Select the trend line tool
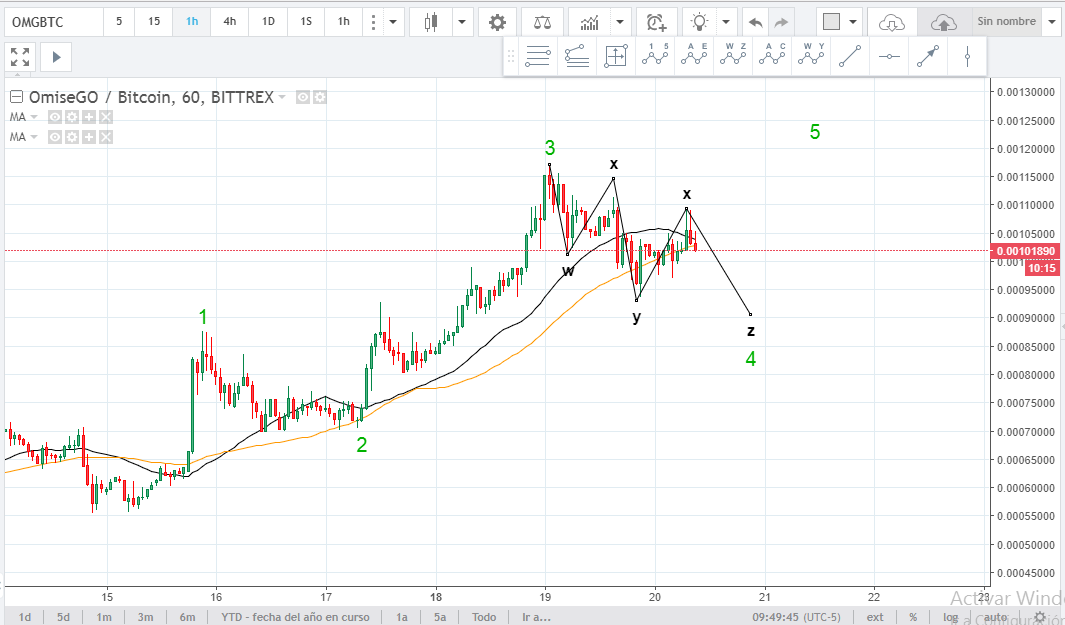 click(x=850, y=56)
